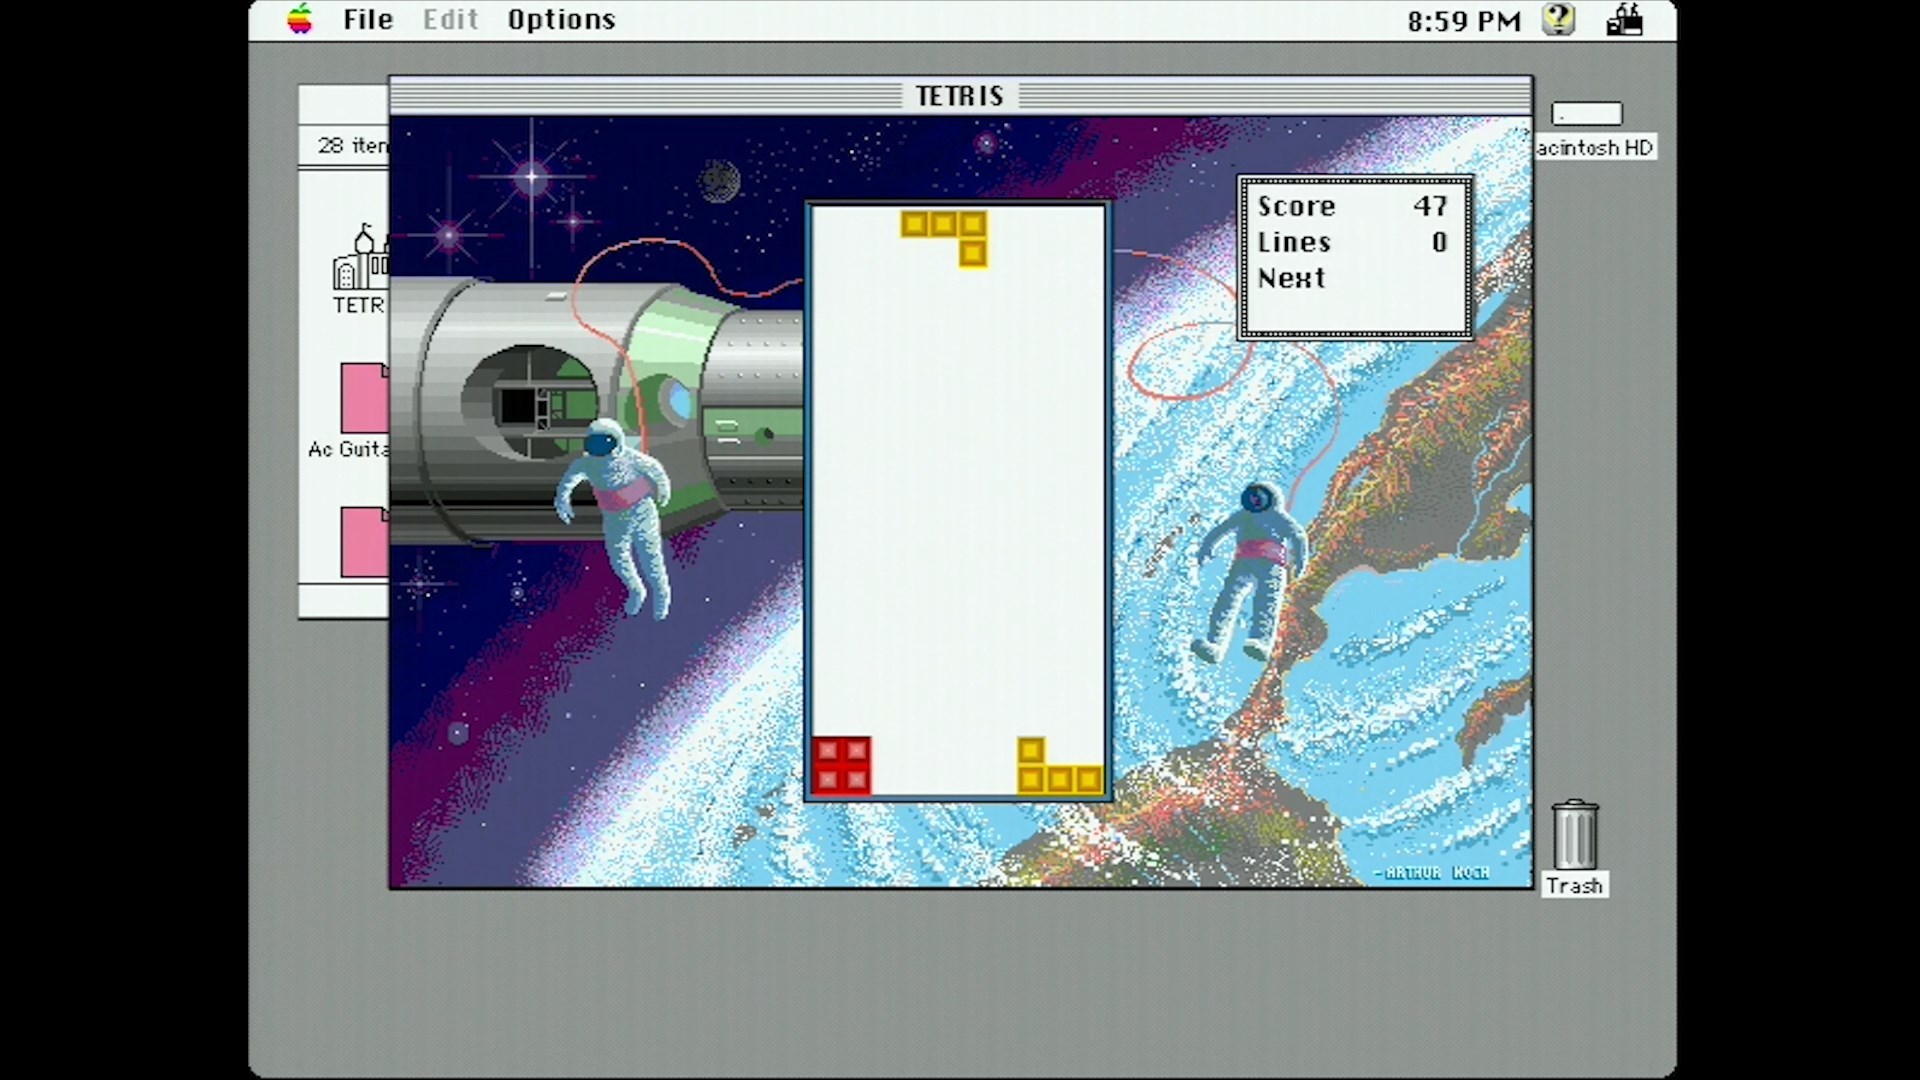Click the Trash can icon
This screenshot has width=1920, height=1080.
pos(1574,835)
